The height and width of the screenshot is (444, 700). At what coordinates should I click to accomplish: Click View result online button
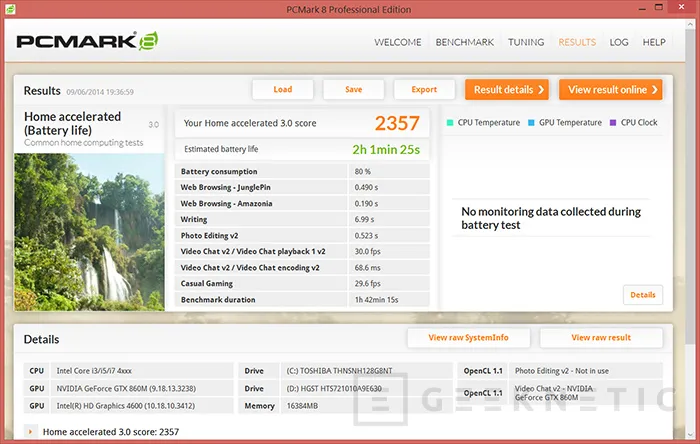pyautogui.click(x=611, y=90)
